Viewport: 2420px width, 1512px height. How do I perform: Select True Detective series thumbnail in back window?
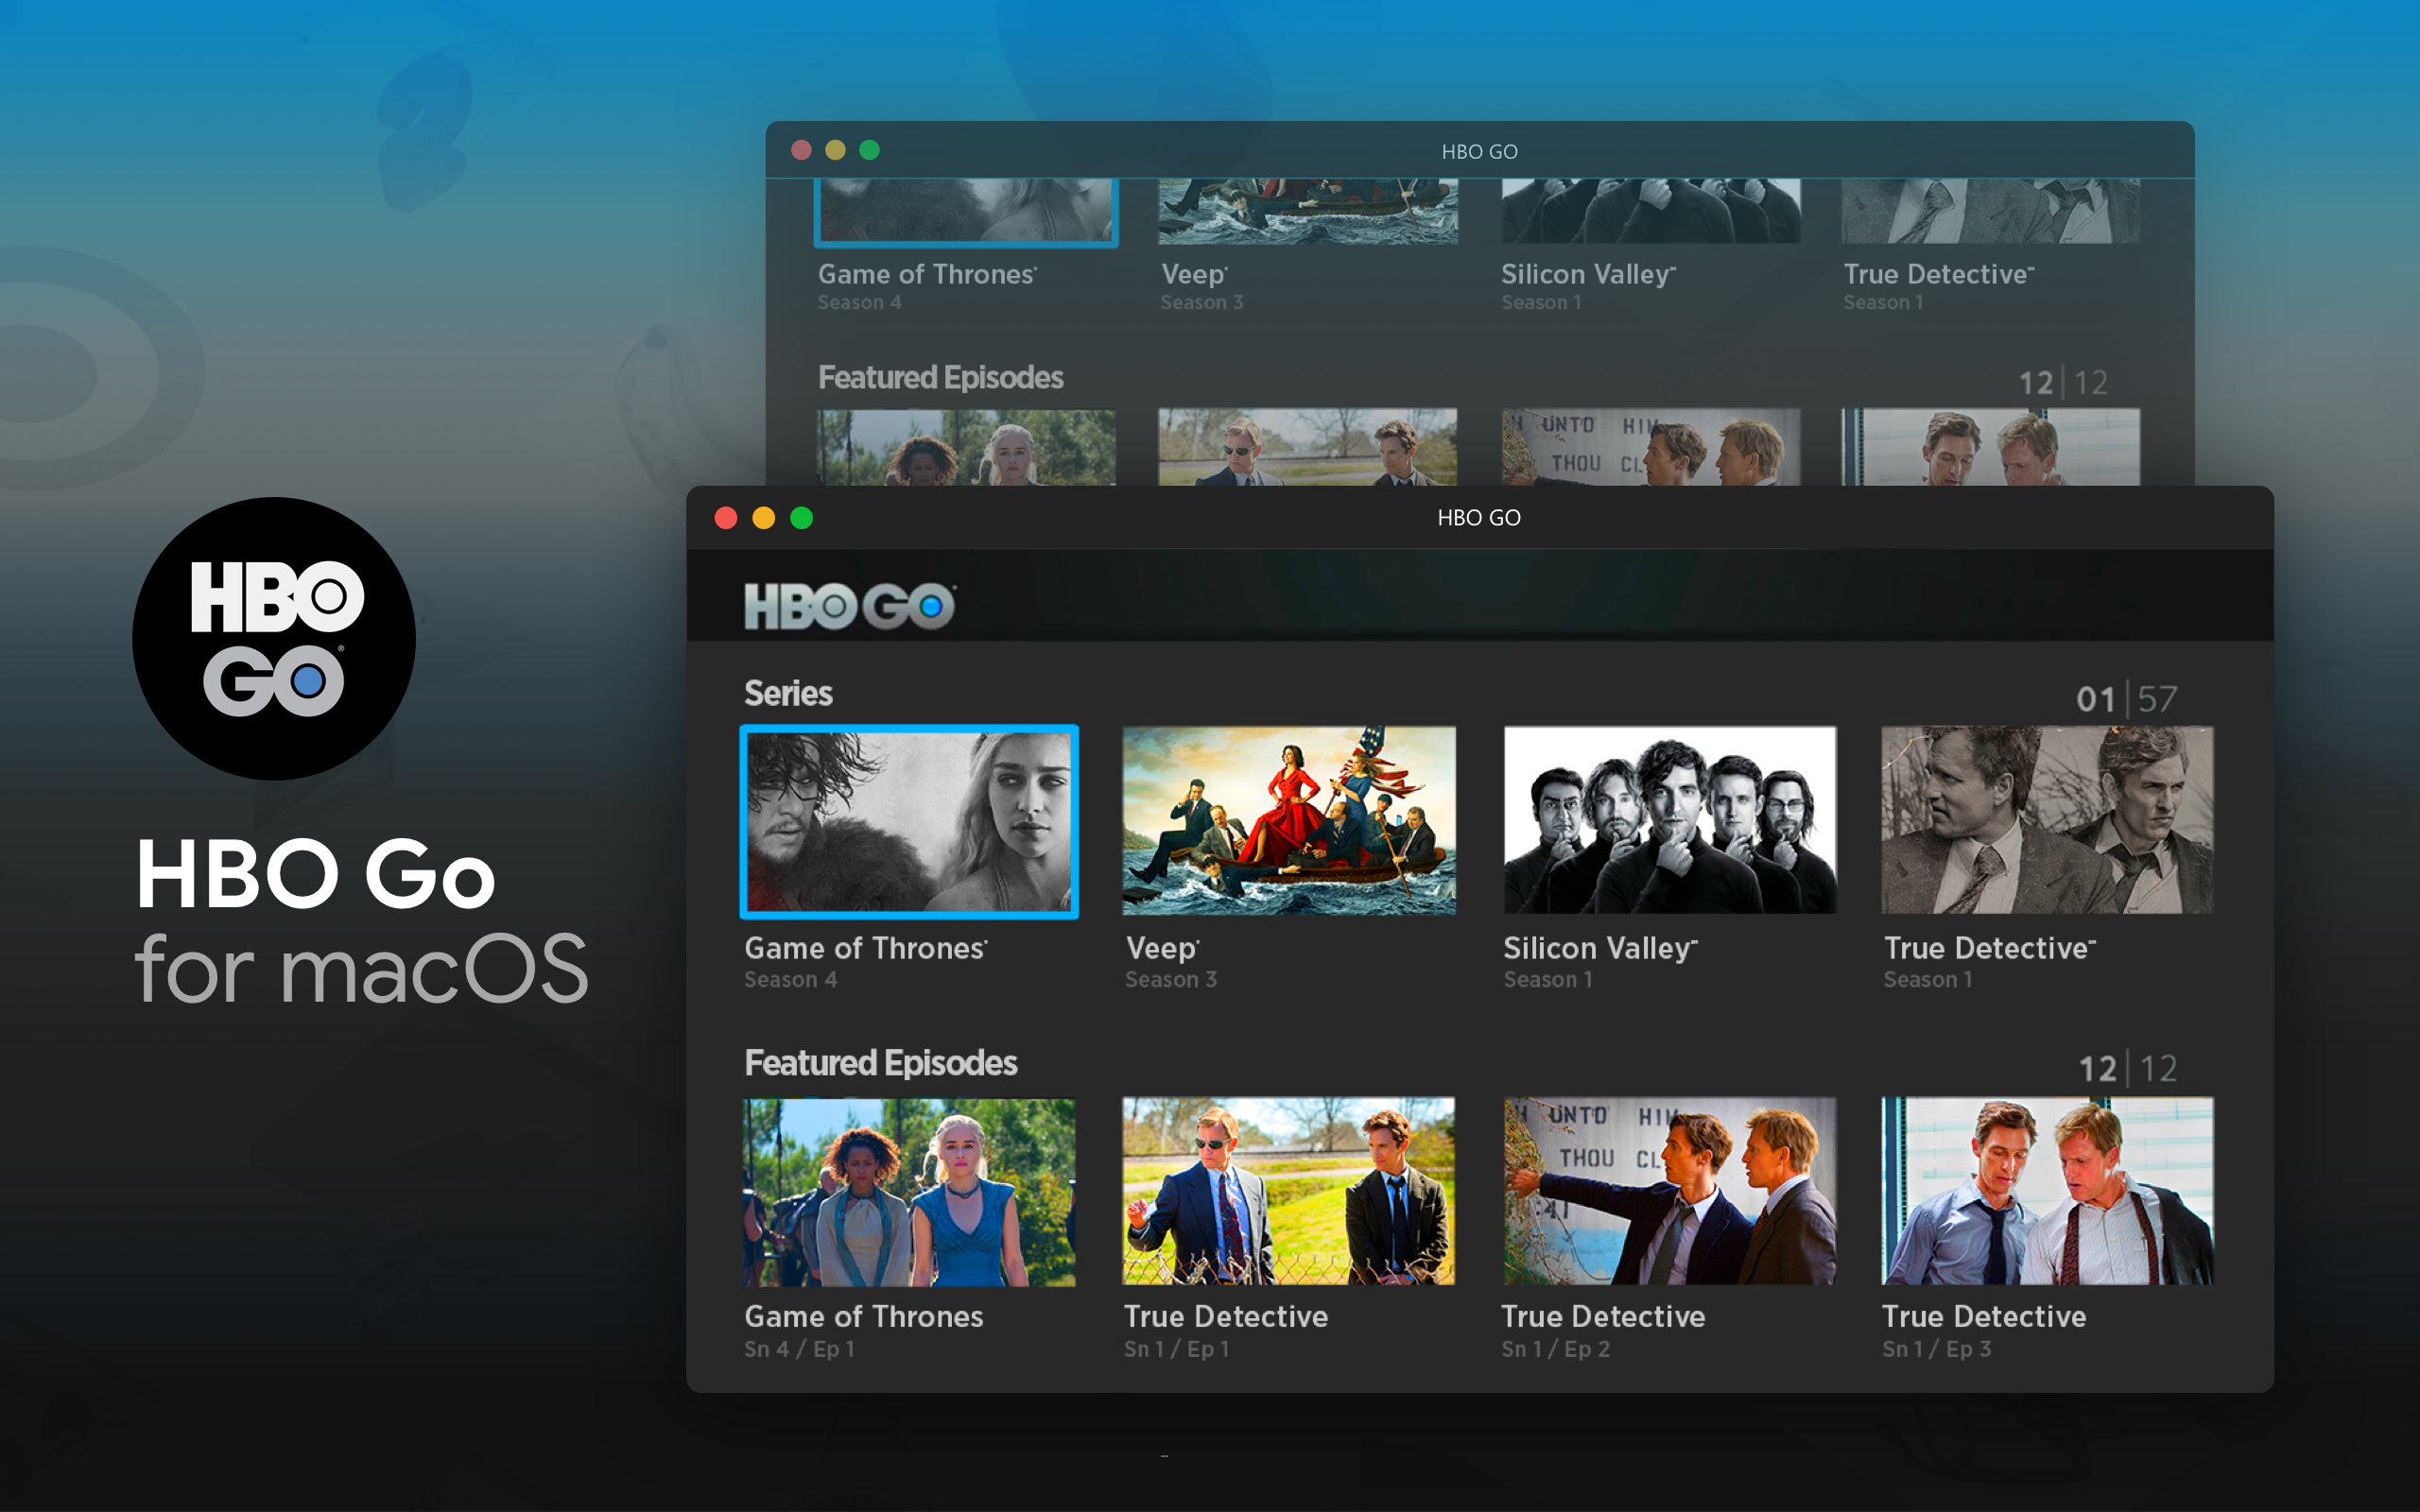click(x=1990, y=212)
